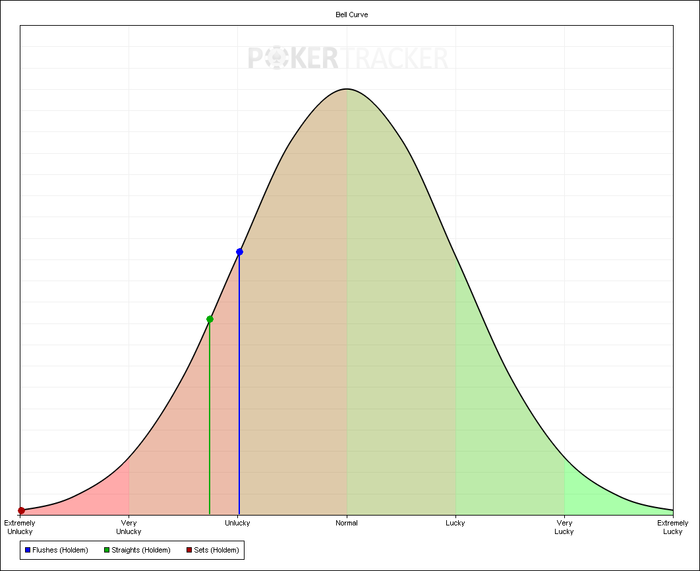Select Sets (Holdem) legend entry
Viewport: 700px width, 571px height.
point(213,550)
